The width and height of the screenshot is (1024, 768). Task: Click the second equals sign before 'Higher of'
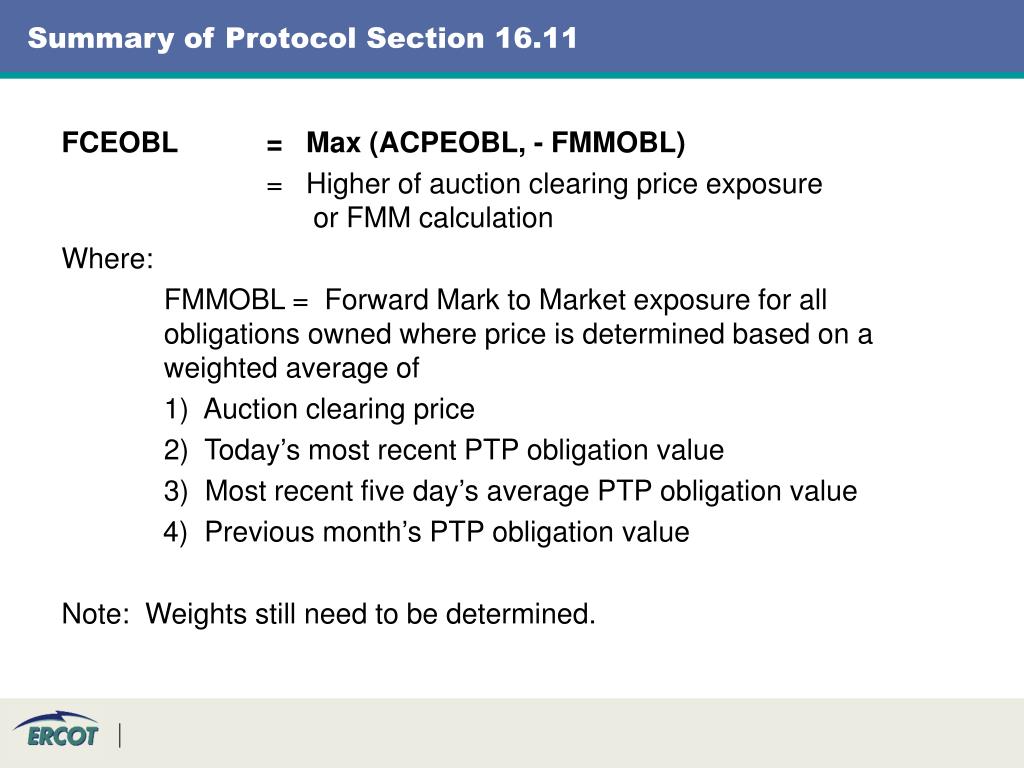[x=274, y=186]
